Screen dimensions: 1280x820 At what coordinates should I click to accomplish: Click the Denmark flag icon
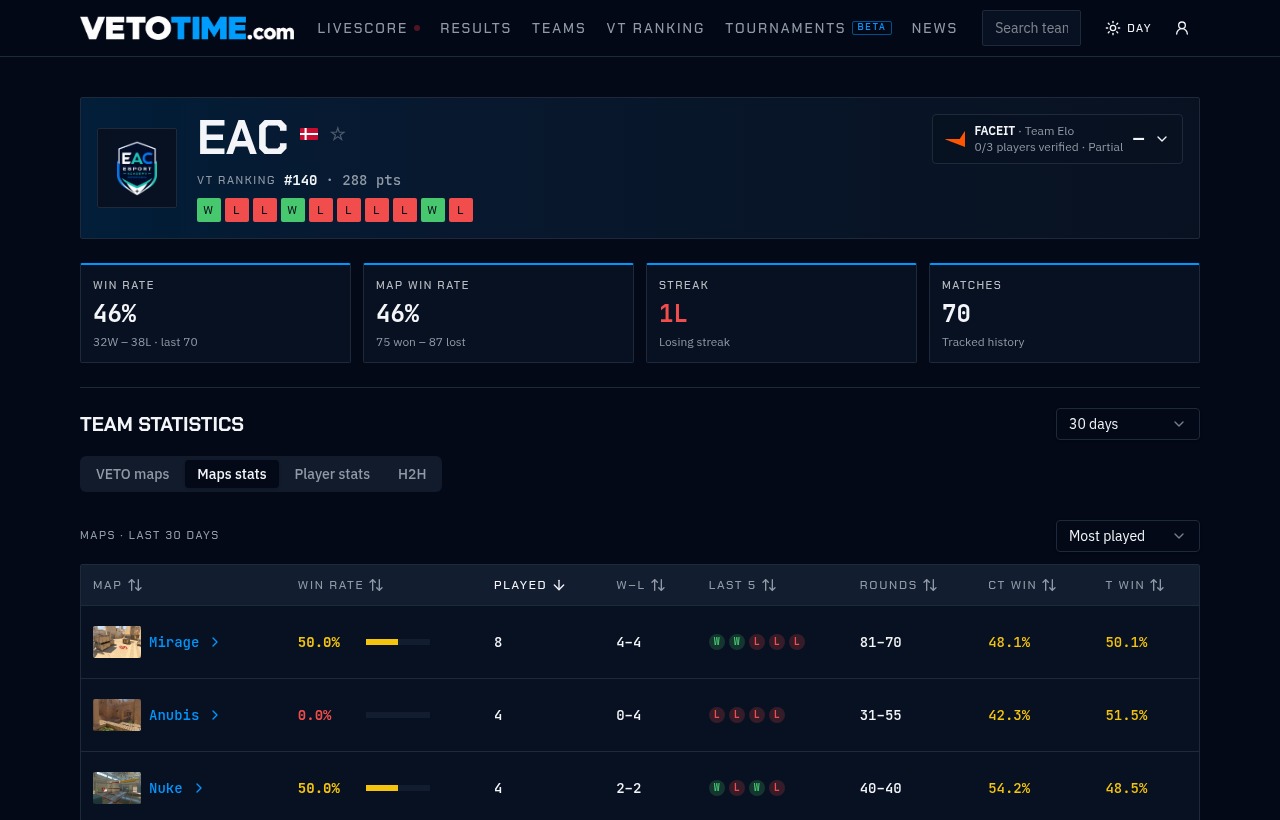[x=309, y=134]
